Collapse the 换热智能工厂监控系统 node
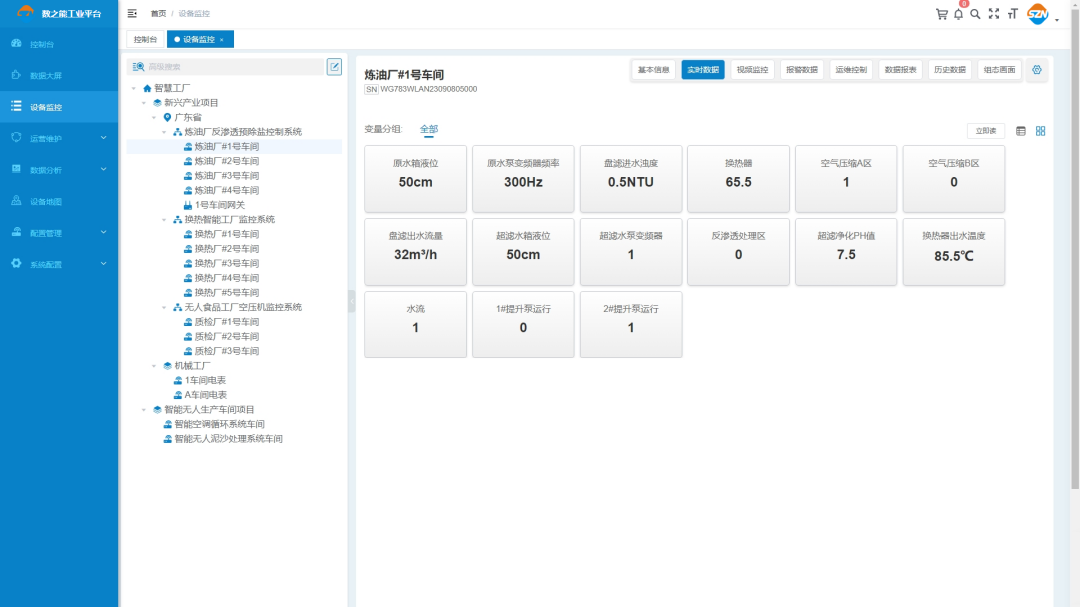The height and width of the screenshot is (607, 1080). tap(164, 219)
